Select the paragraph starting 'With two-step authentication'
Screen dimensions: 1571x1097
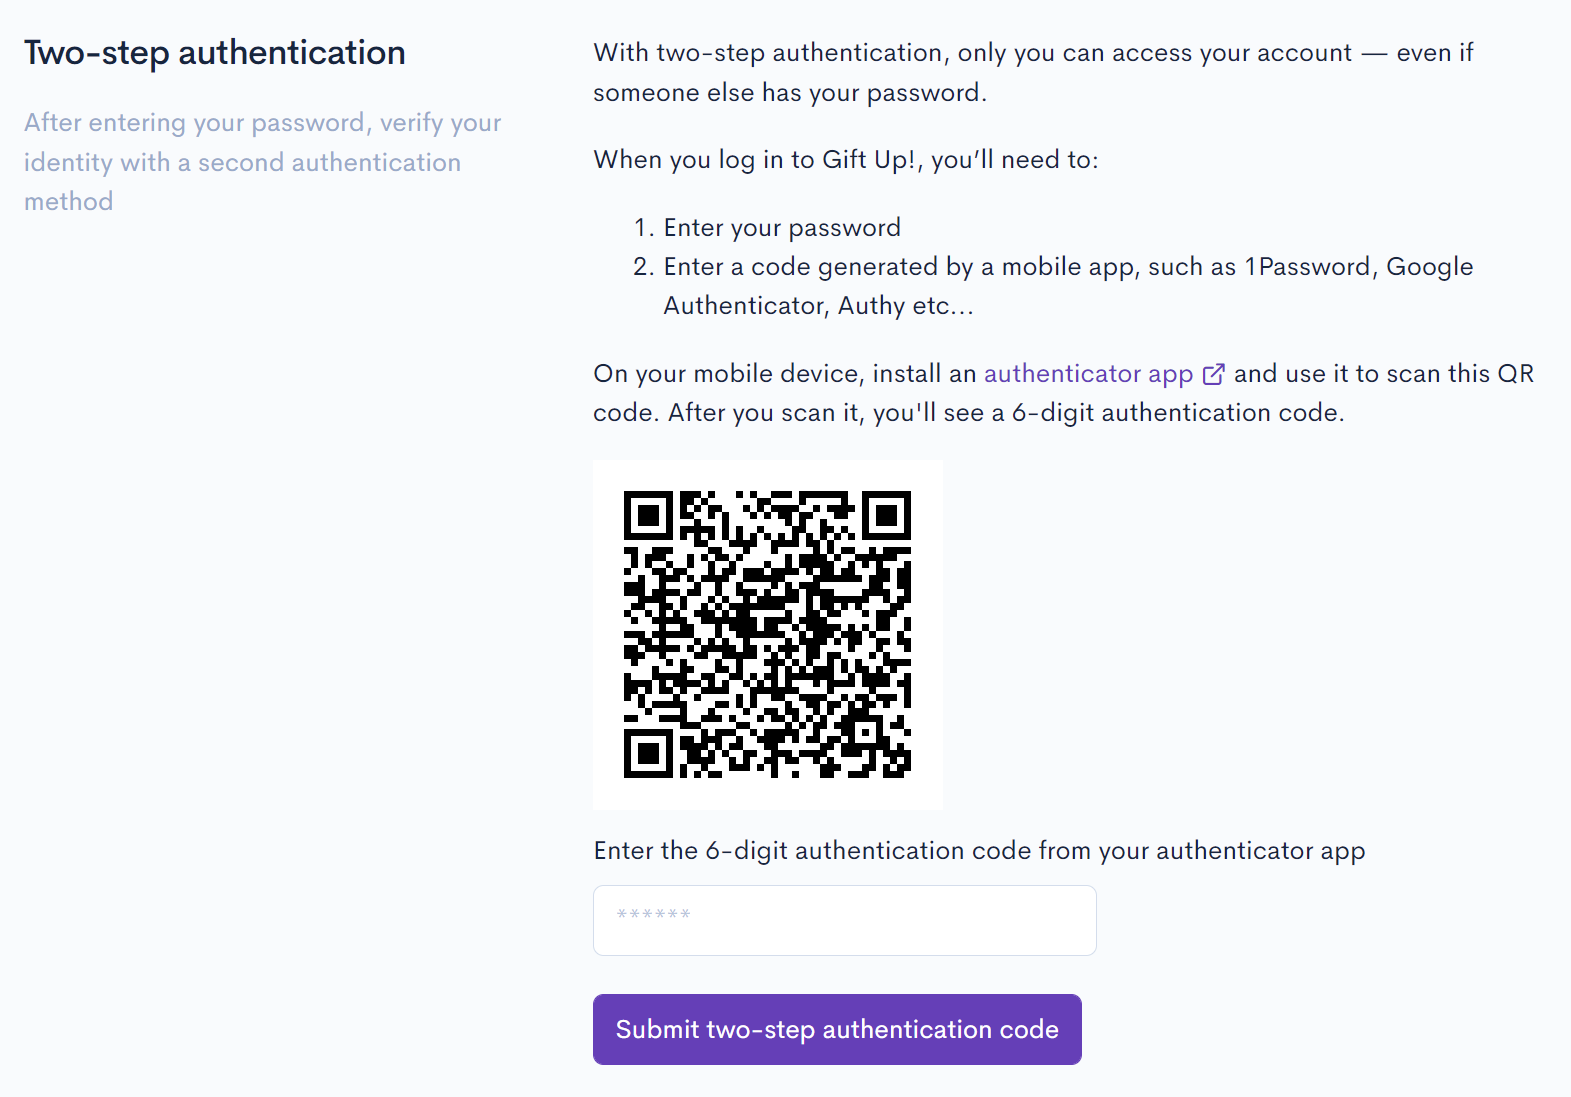coord(1033,72)
